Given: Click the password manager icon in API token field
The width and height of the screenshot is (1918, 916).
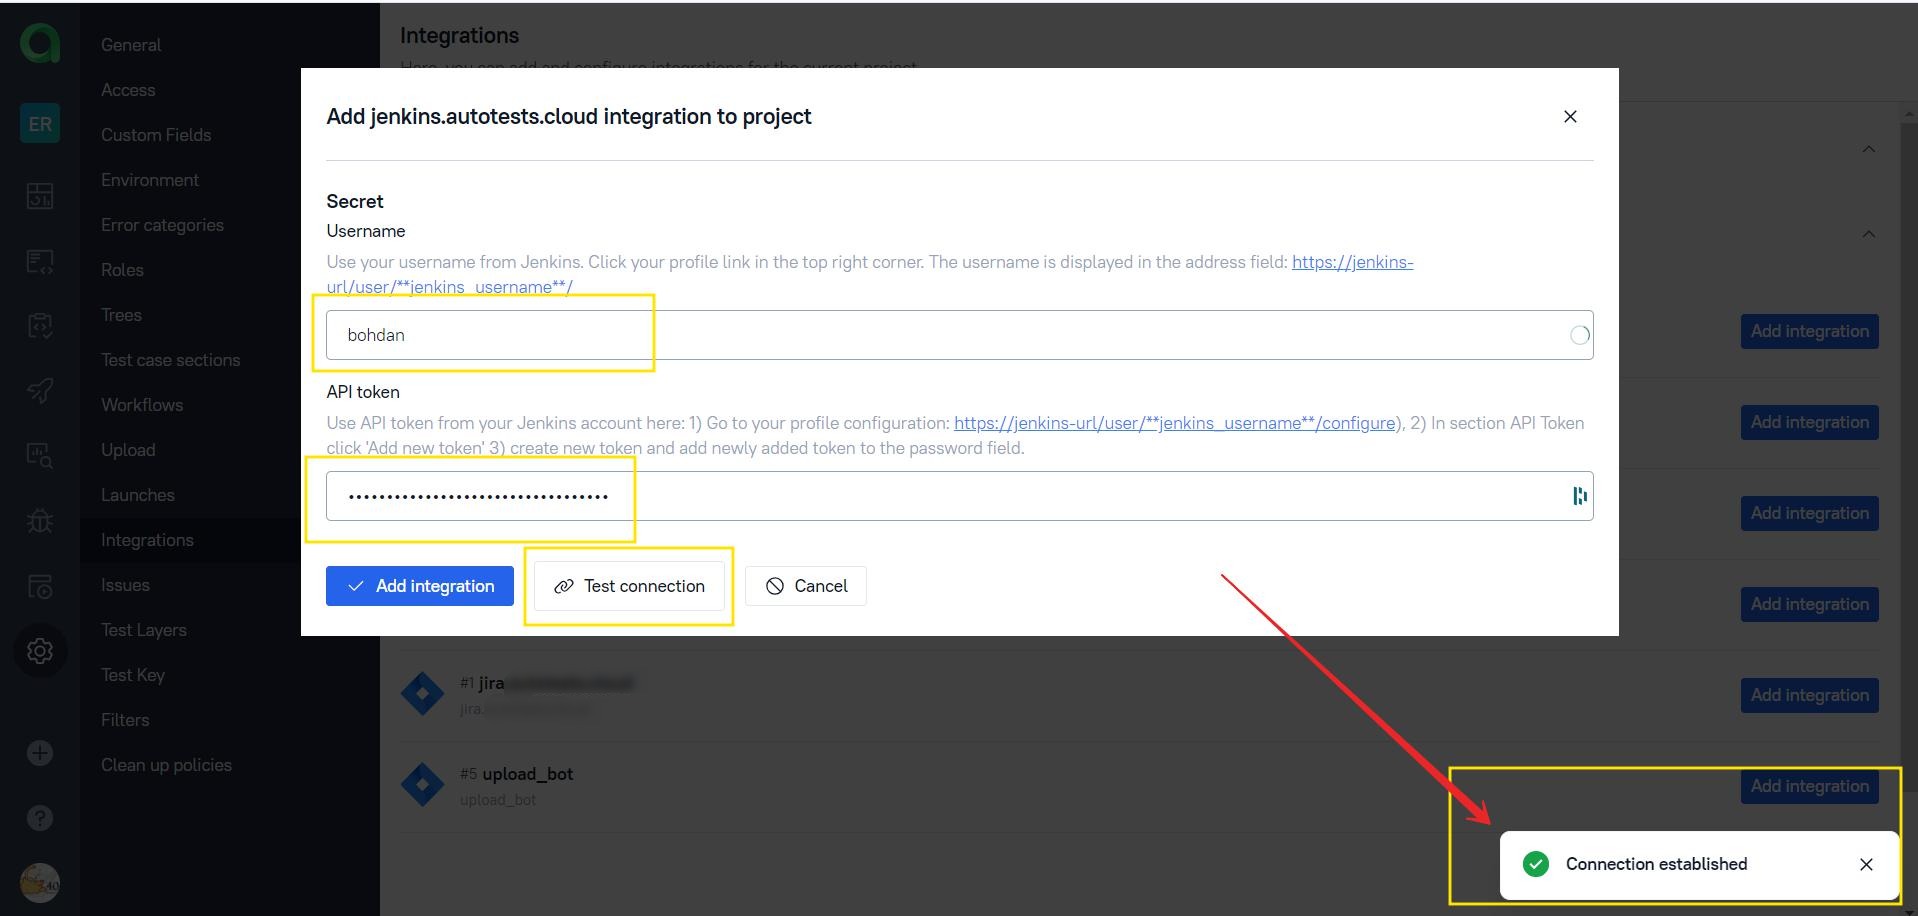Looking at the screenshot, I should [x=1579, y=496].
